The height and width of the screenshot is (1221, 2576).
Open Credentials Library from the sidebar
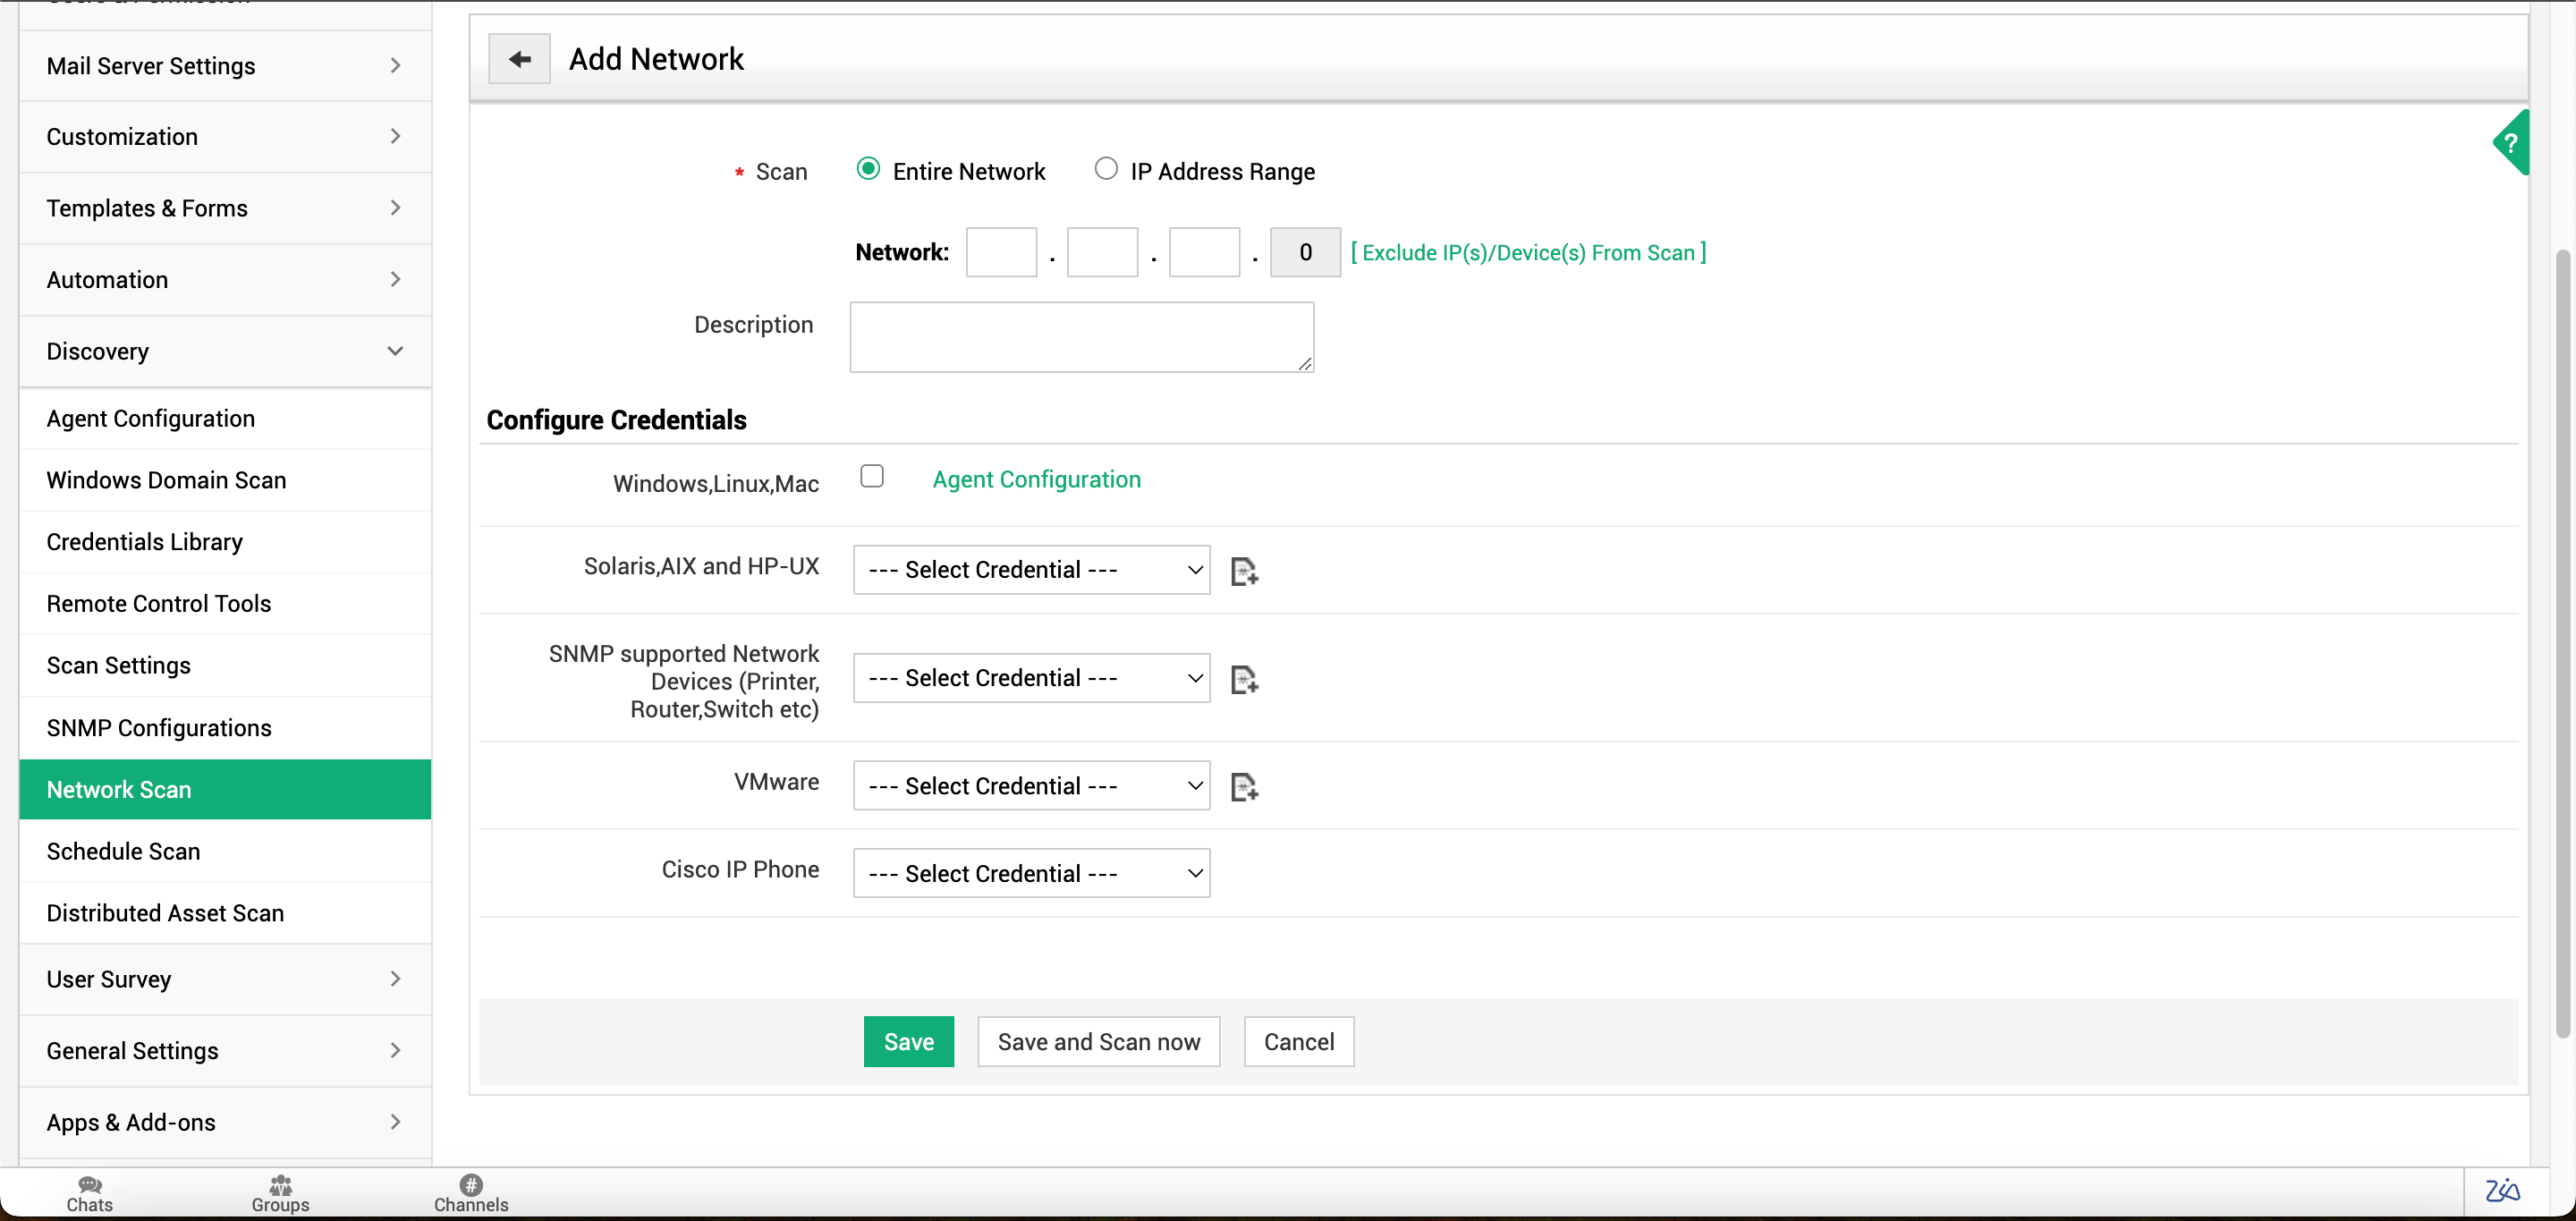[144, 541]
